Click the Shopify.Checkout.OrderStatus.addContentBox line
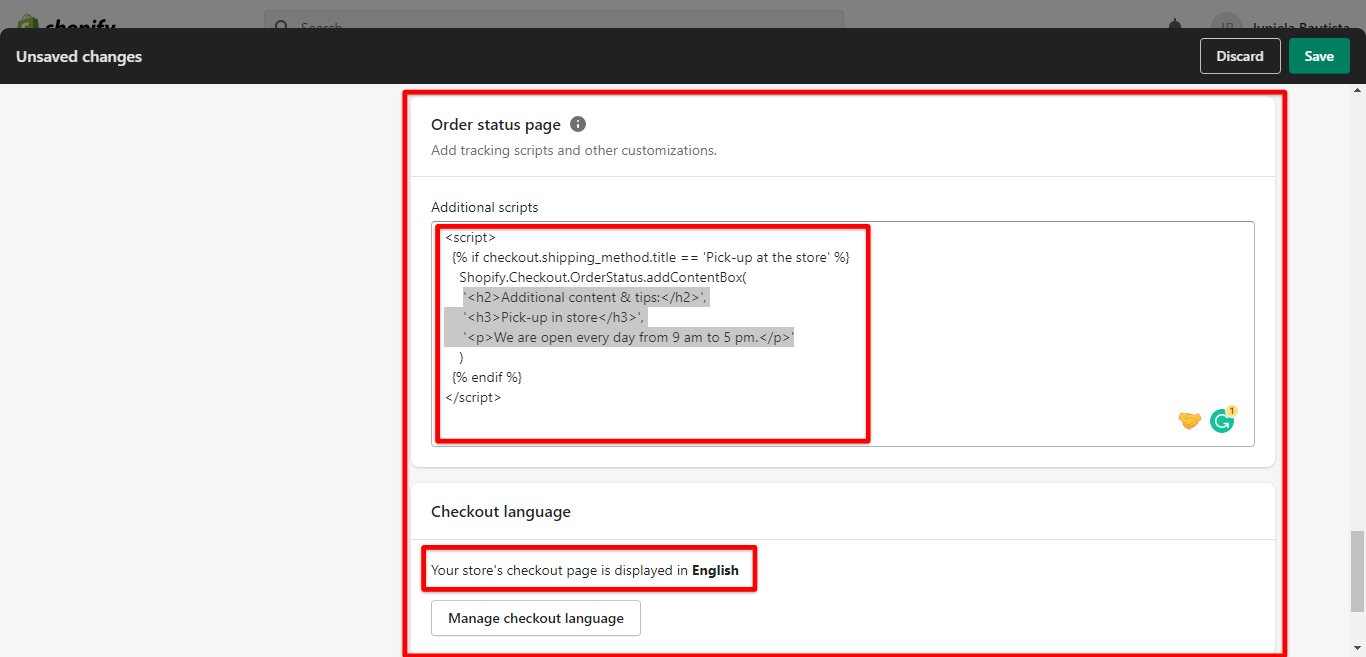The width and height of the screenshot is (1366, 657). tap(602, 277)
